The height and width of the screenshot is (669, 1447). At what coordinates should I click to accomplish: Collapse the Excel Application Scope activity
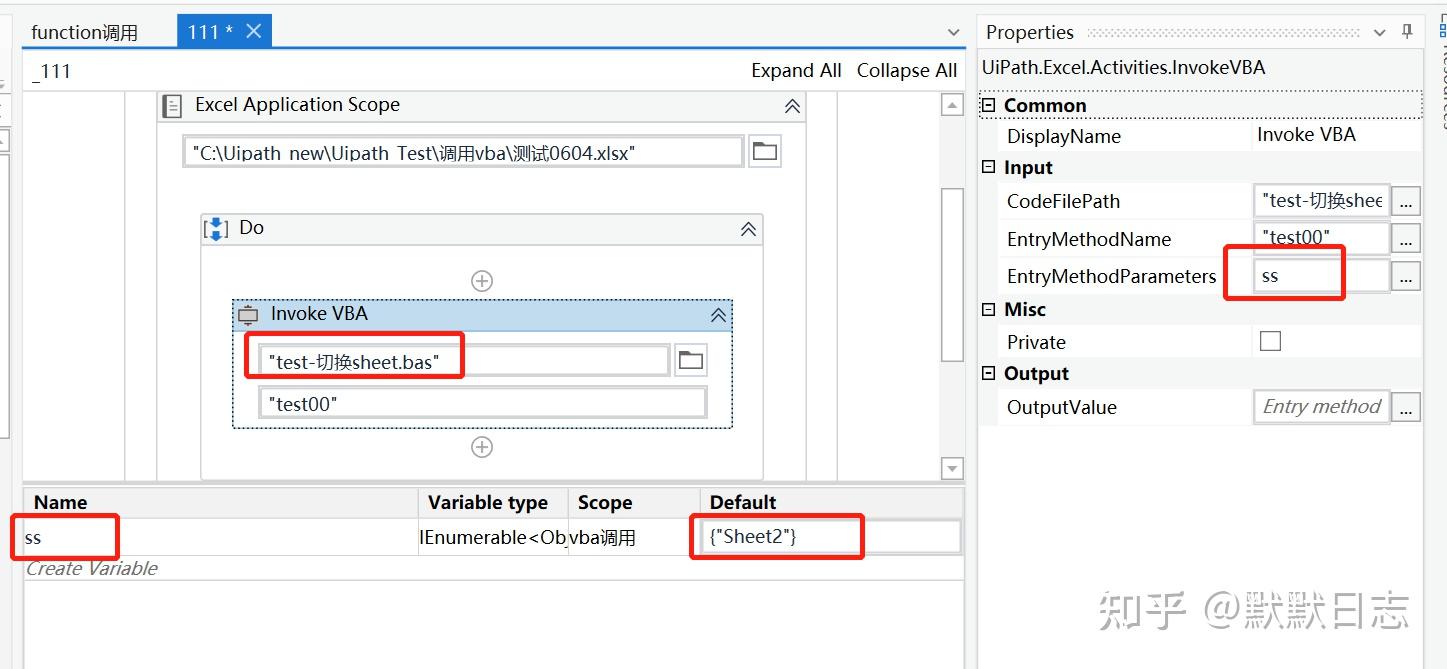(792, 104)
